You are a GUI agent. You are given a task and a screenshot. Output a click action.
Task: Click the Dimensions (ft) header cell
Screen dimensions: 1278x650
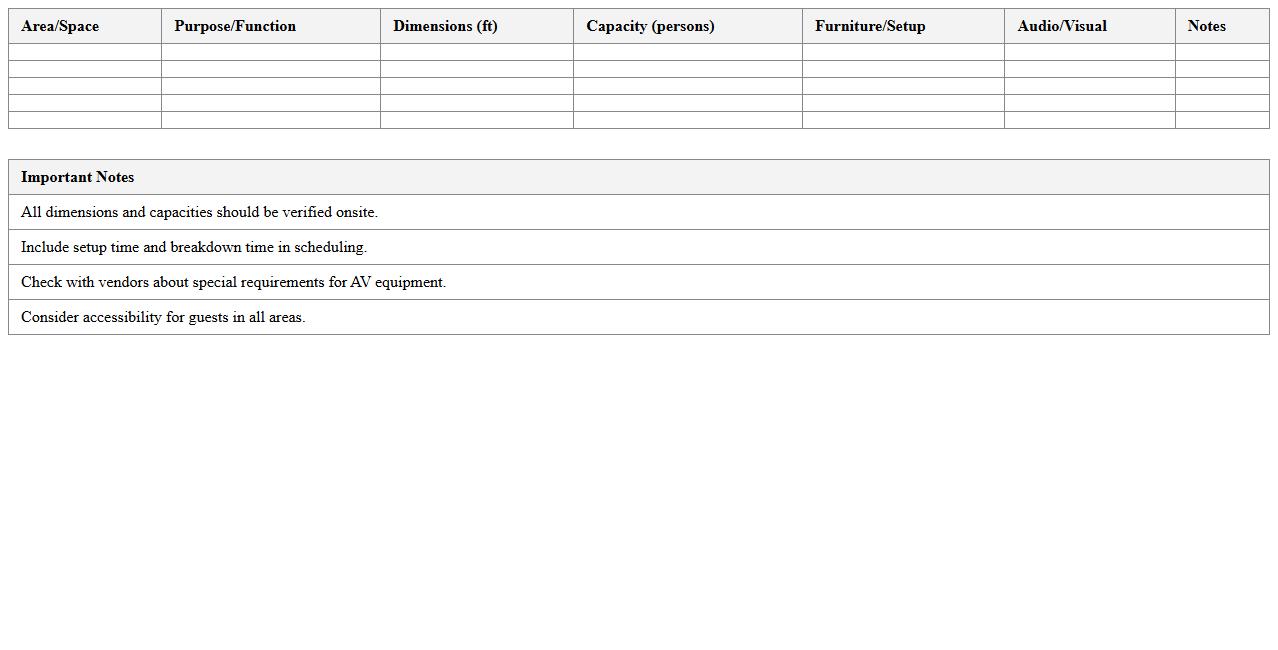pyautogui.click(x=445, y=26)
